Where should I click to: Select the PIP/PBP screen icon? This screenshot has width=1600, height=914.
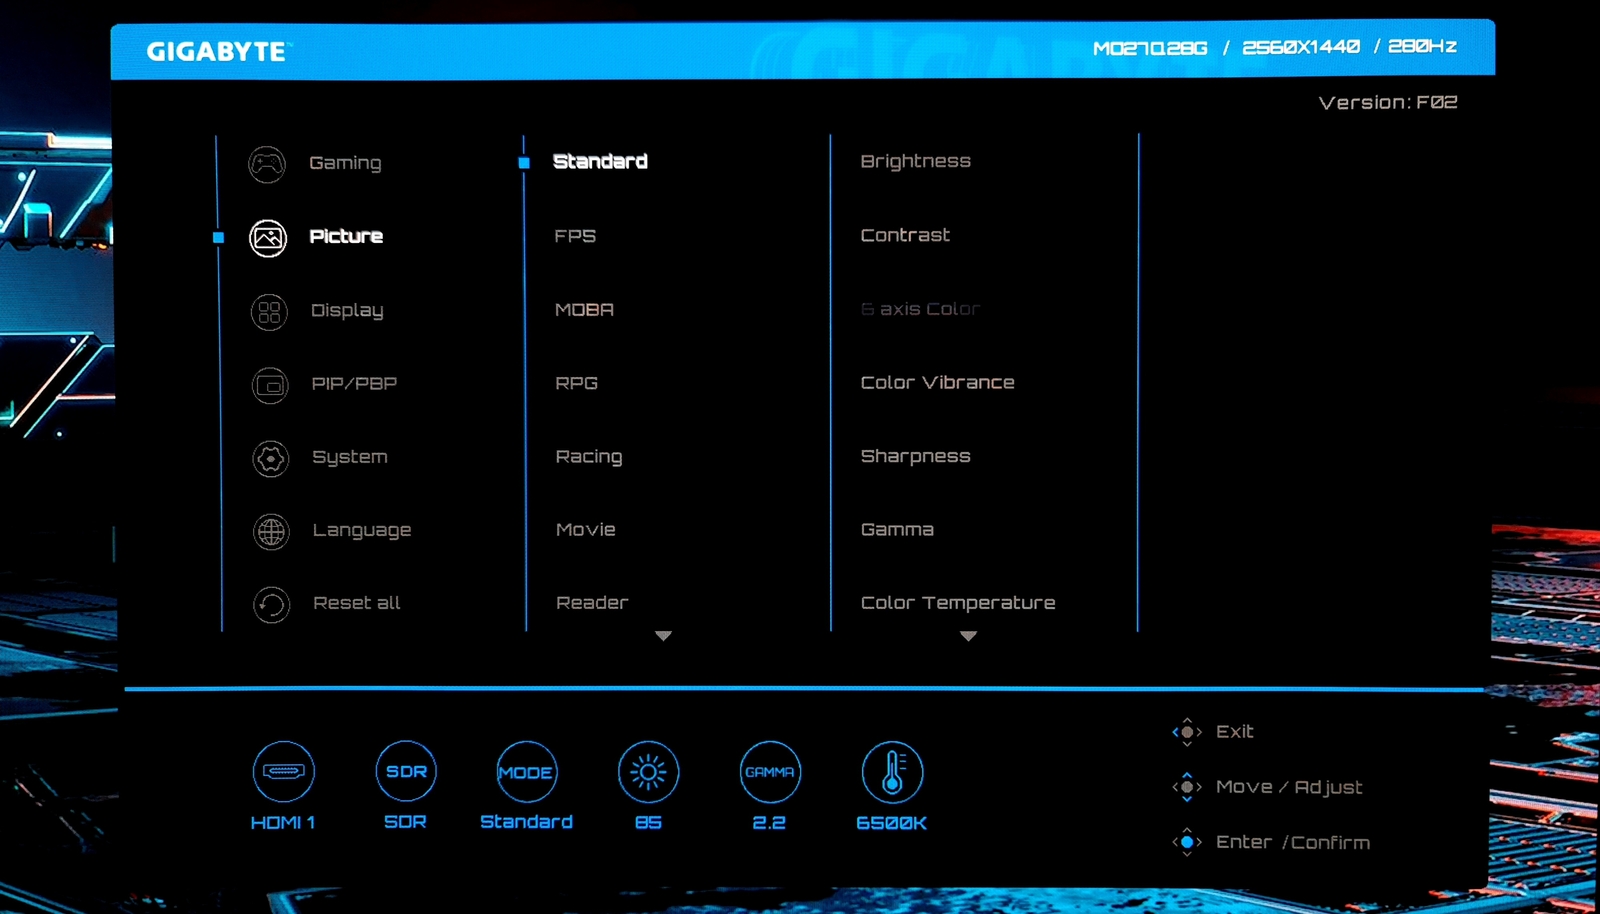pyautogui.click(x=270, y=386)
